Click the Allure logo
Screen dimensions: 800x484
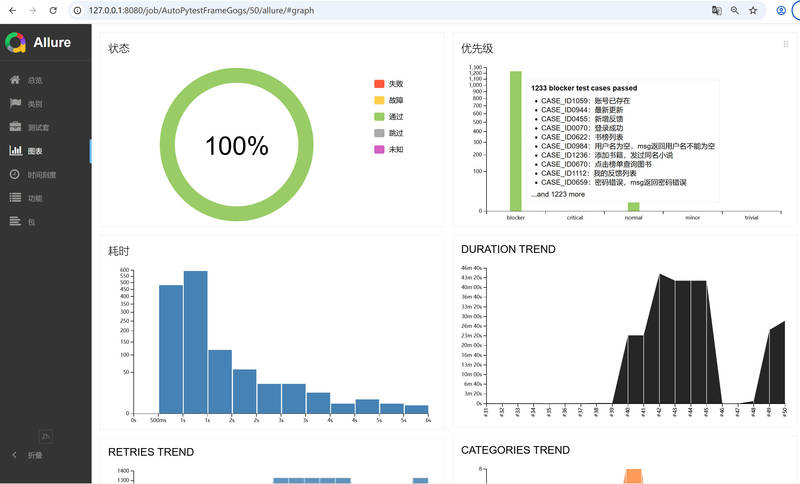[15, 42]
